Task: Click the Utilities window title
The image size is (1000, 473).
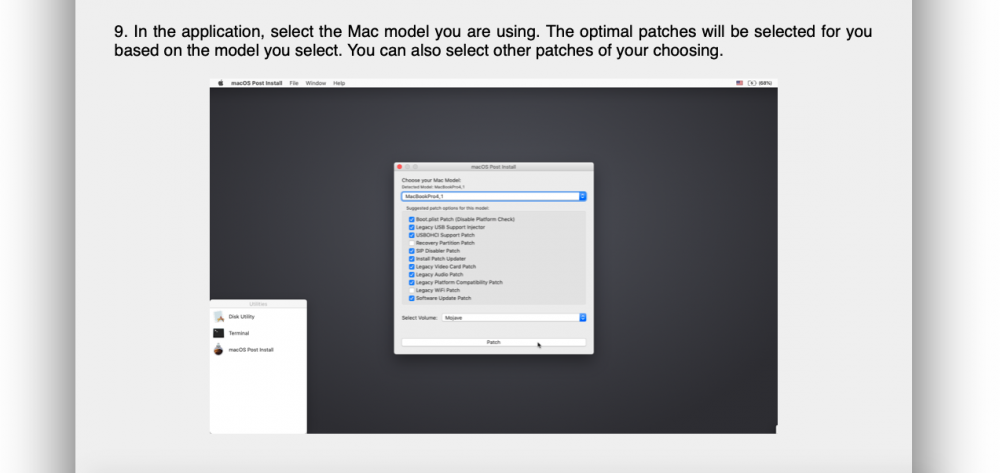Action: (x=258, y=304)
